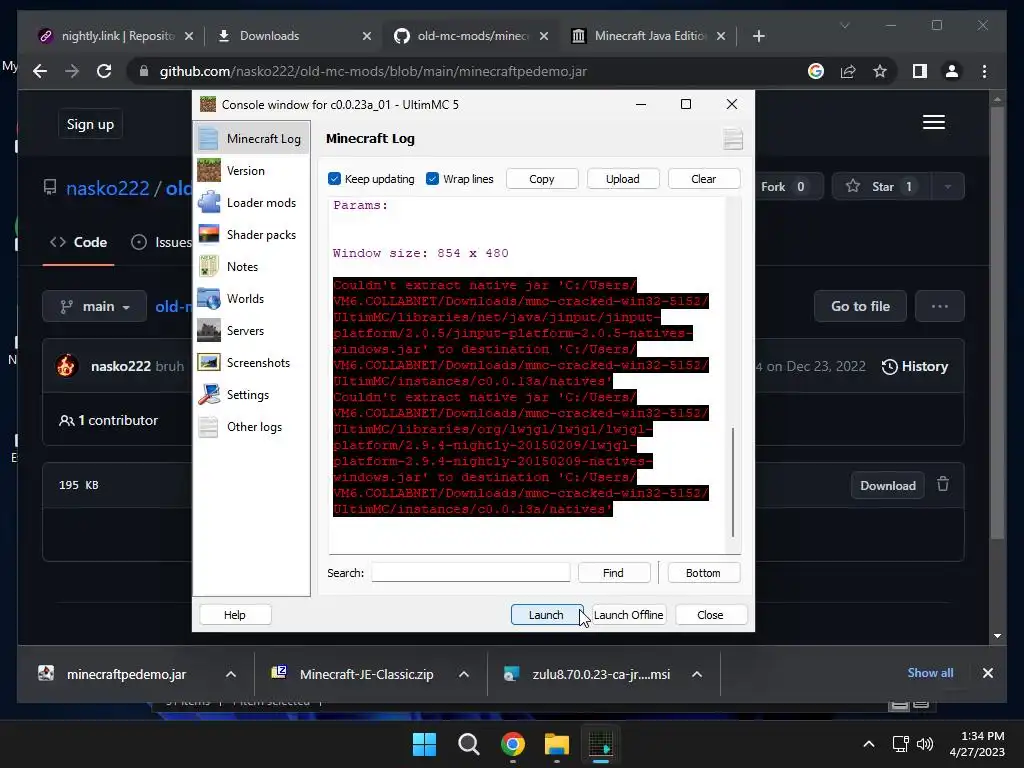The height and width of the screenshot is (768, 1024).
Task: Open the Worlds page
Action: [x=251, y=298]
